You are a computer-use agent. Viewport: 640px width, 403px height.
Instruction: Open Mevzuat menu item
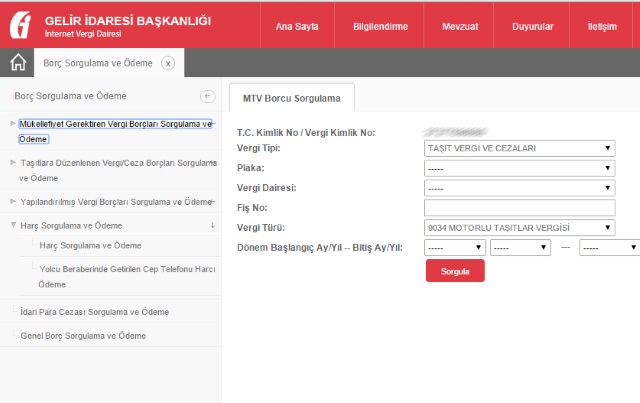[x=460, y=27]
